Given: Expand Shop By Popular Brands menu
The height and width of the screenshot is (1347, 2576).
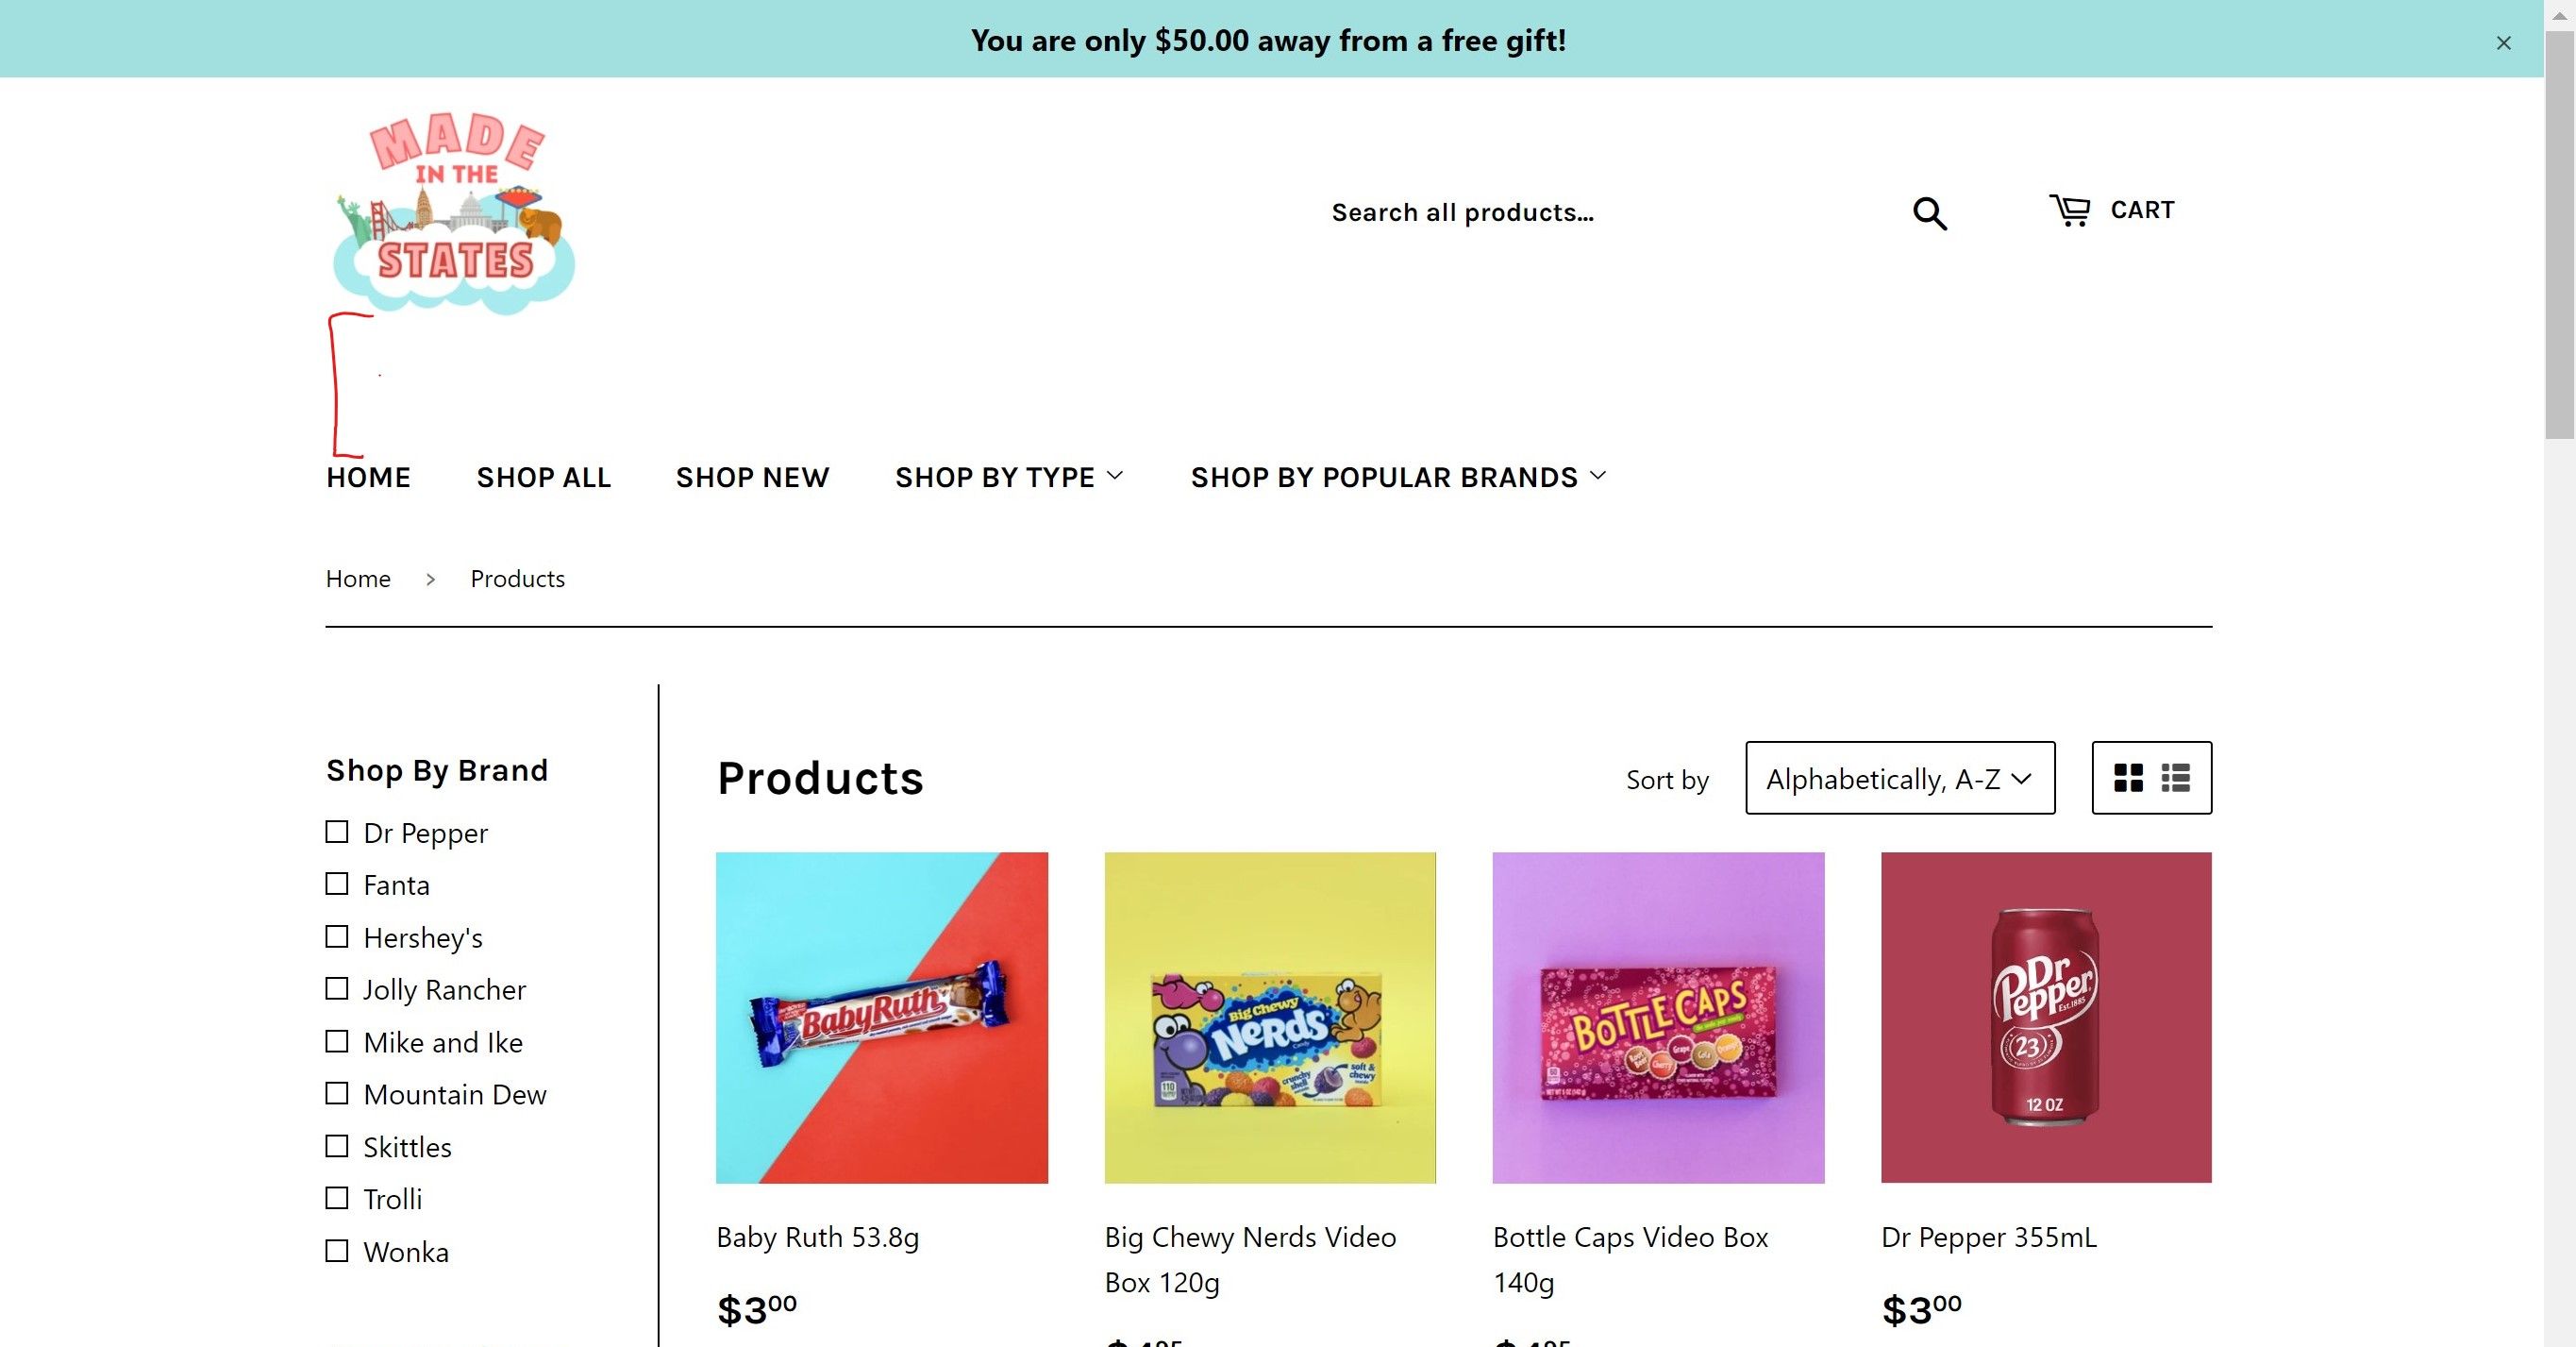Looking at the screenshot, I should (x=1398, y=477).
